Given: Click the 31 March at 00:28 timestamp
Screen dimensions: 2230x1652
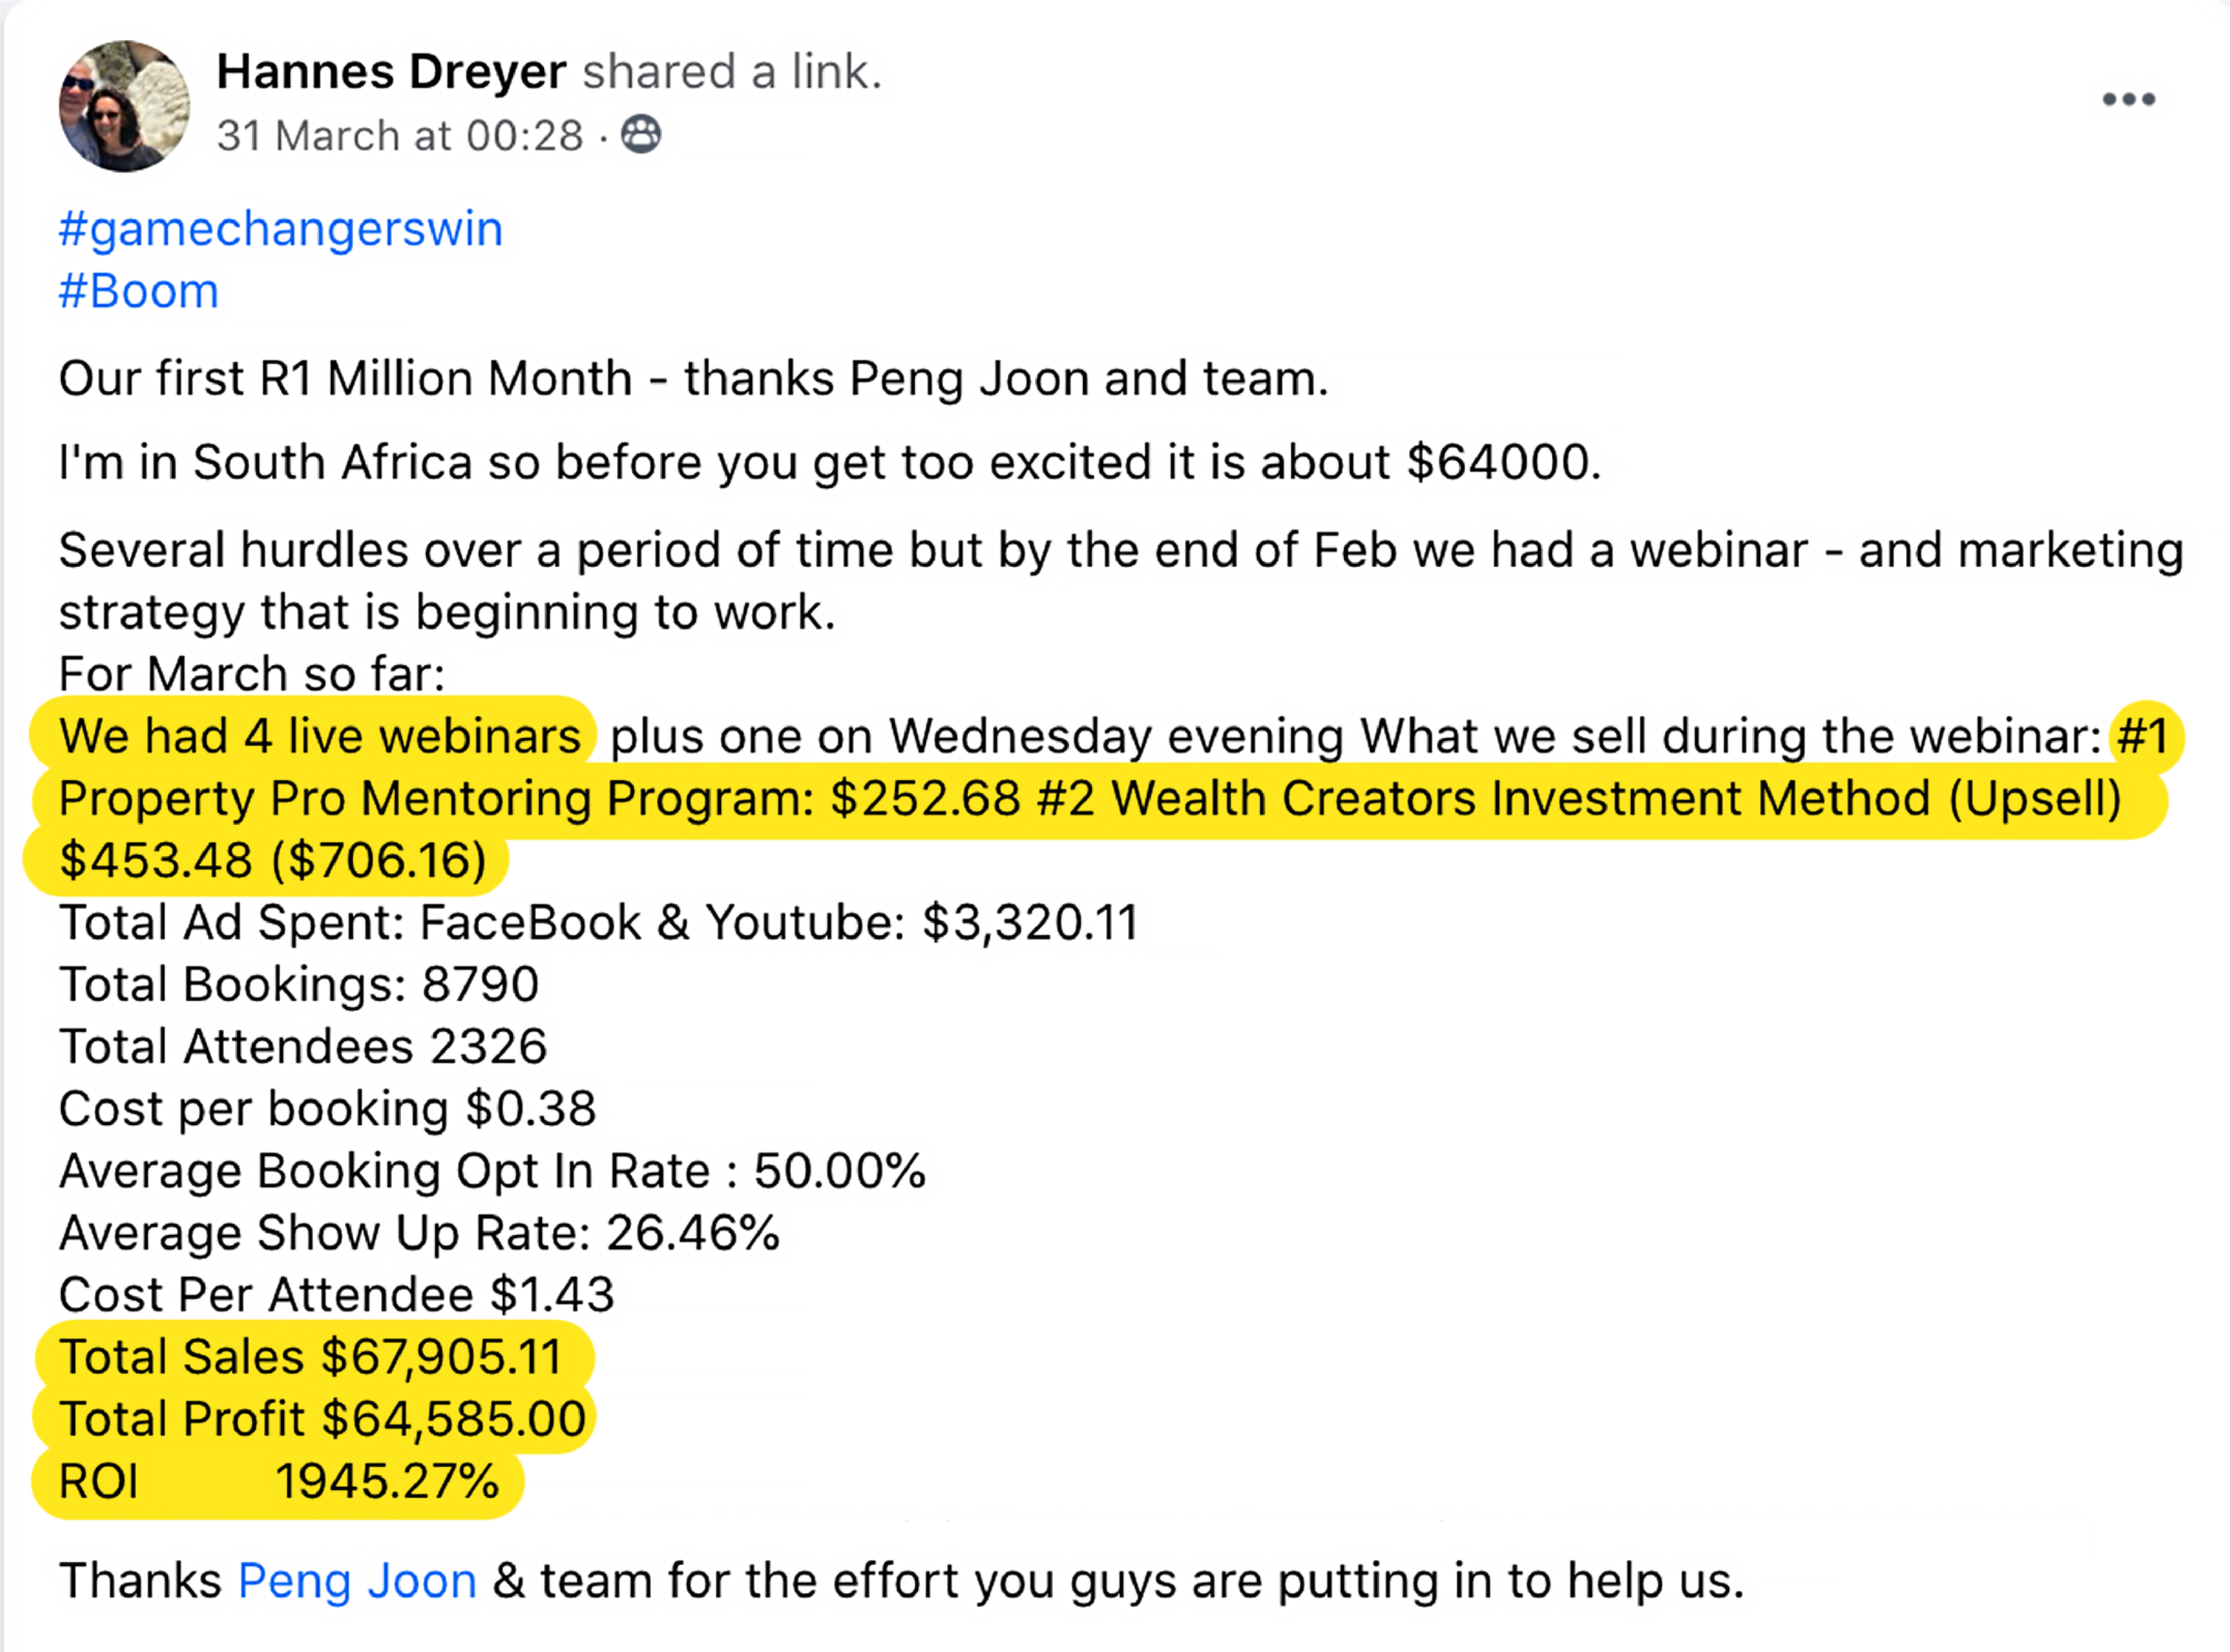Looking at the screenshot, I should click(x=400, y=136).
